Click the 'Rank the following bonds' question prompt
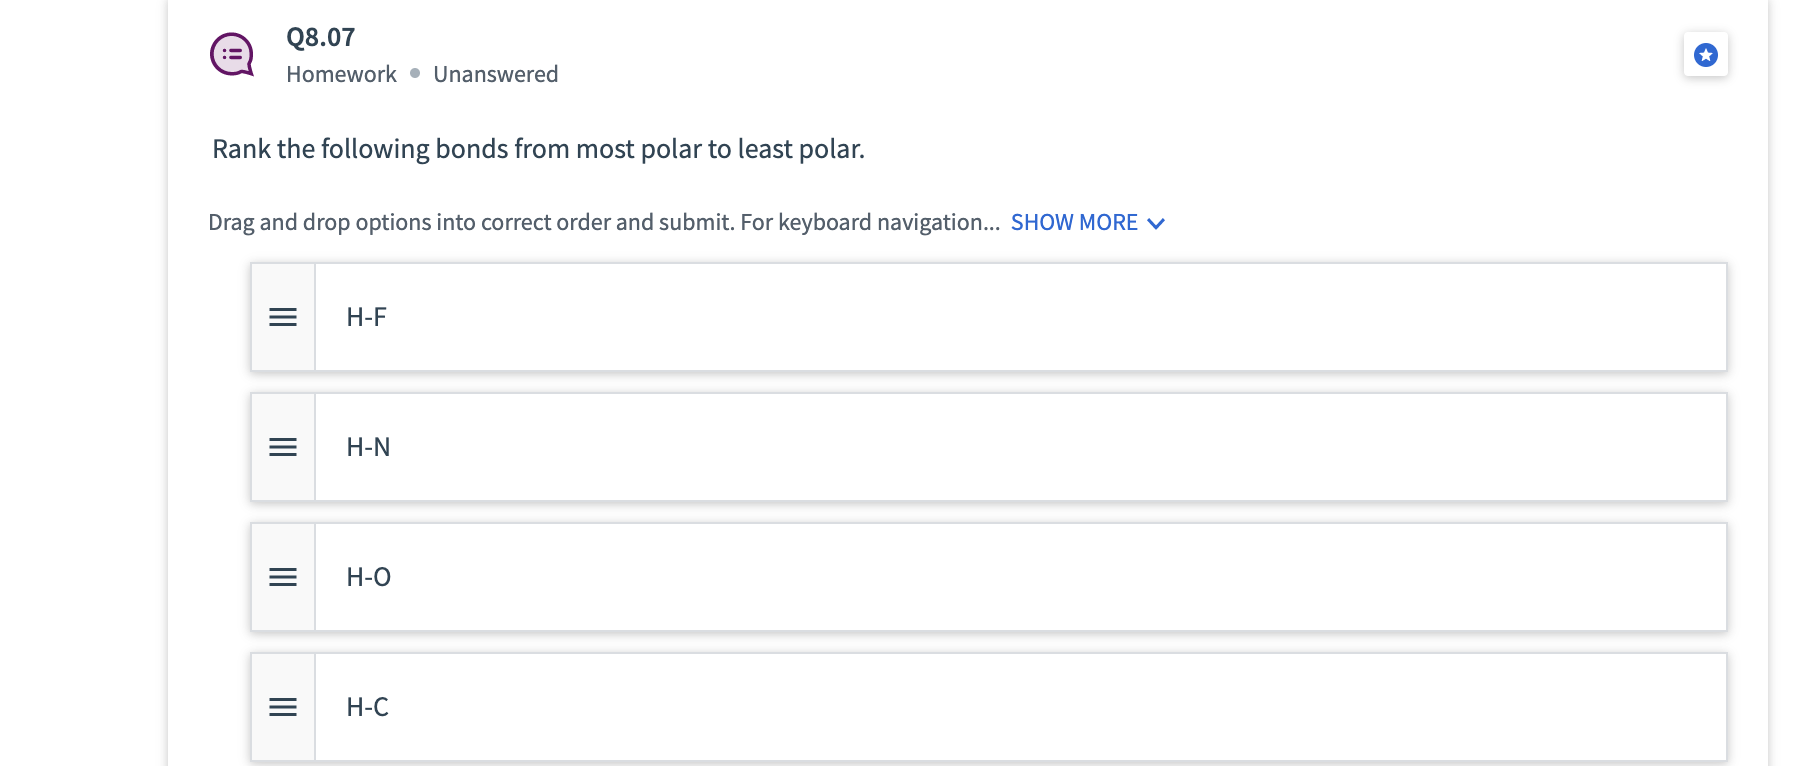The height and width of the screenshot is (766, 1802). (538, 149)
